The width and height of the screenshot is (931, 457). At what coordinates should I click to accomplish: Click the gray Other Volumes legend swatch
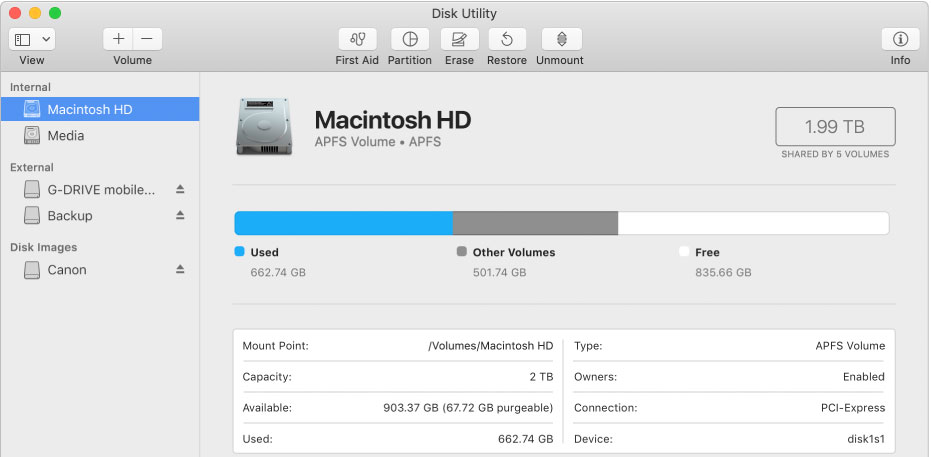pyautogui.click(x=462, y=252)
